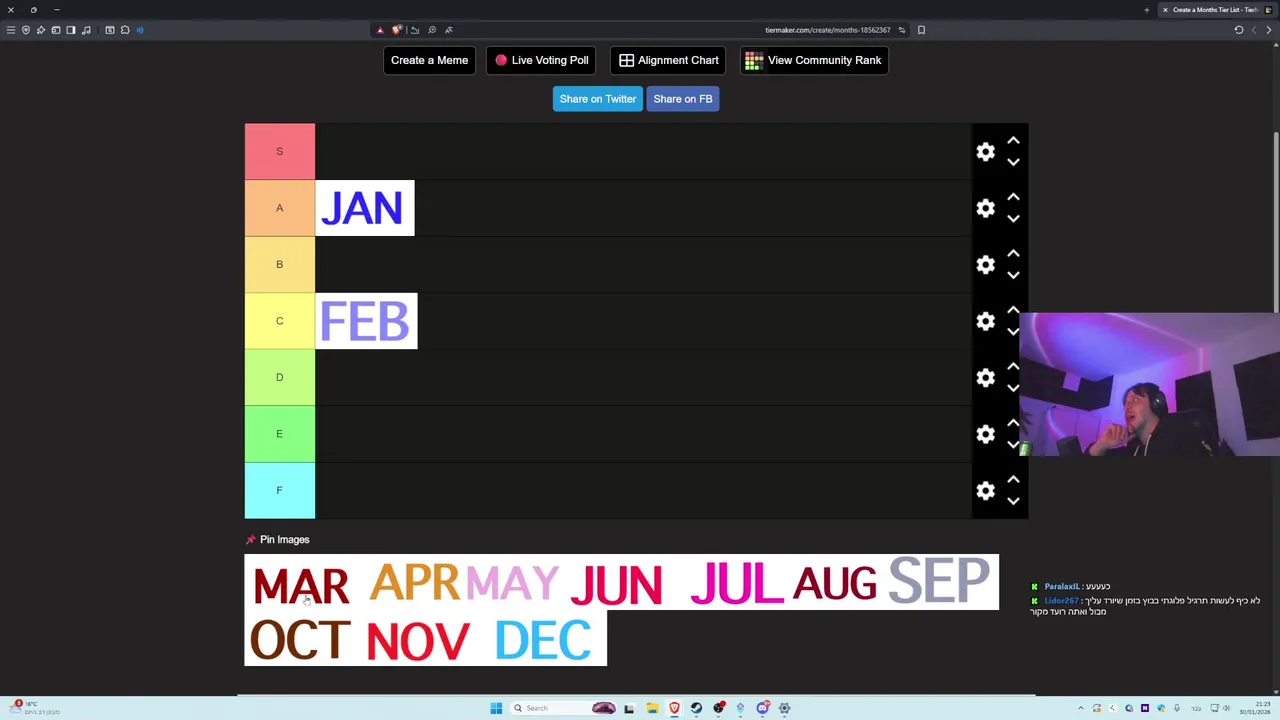
Task: Select the JAN image in A tier
Action: pyautogui.click(x=365, y=208)
